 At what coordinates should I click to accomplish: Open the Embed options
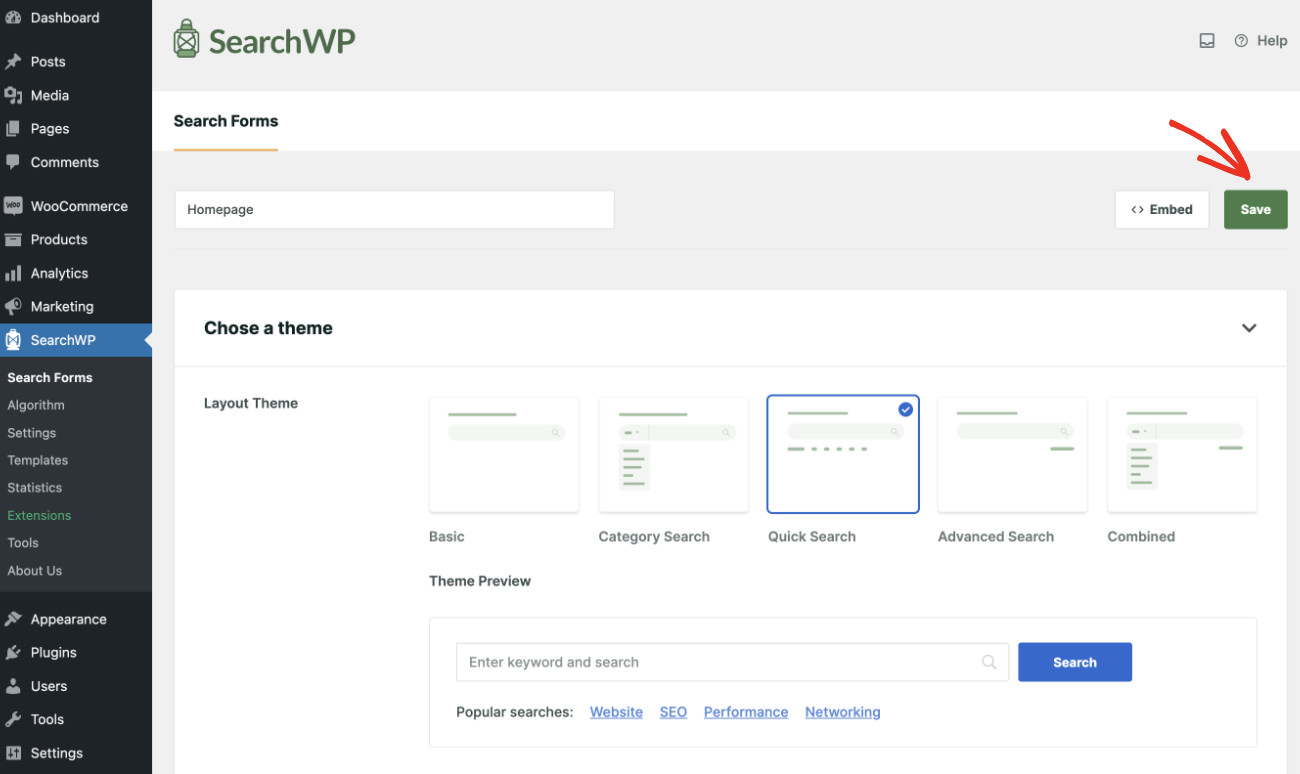click(x=1162, y=209)
